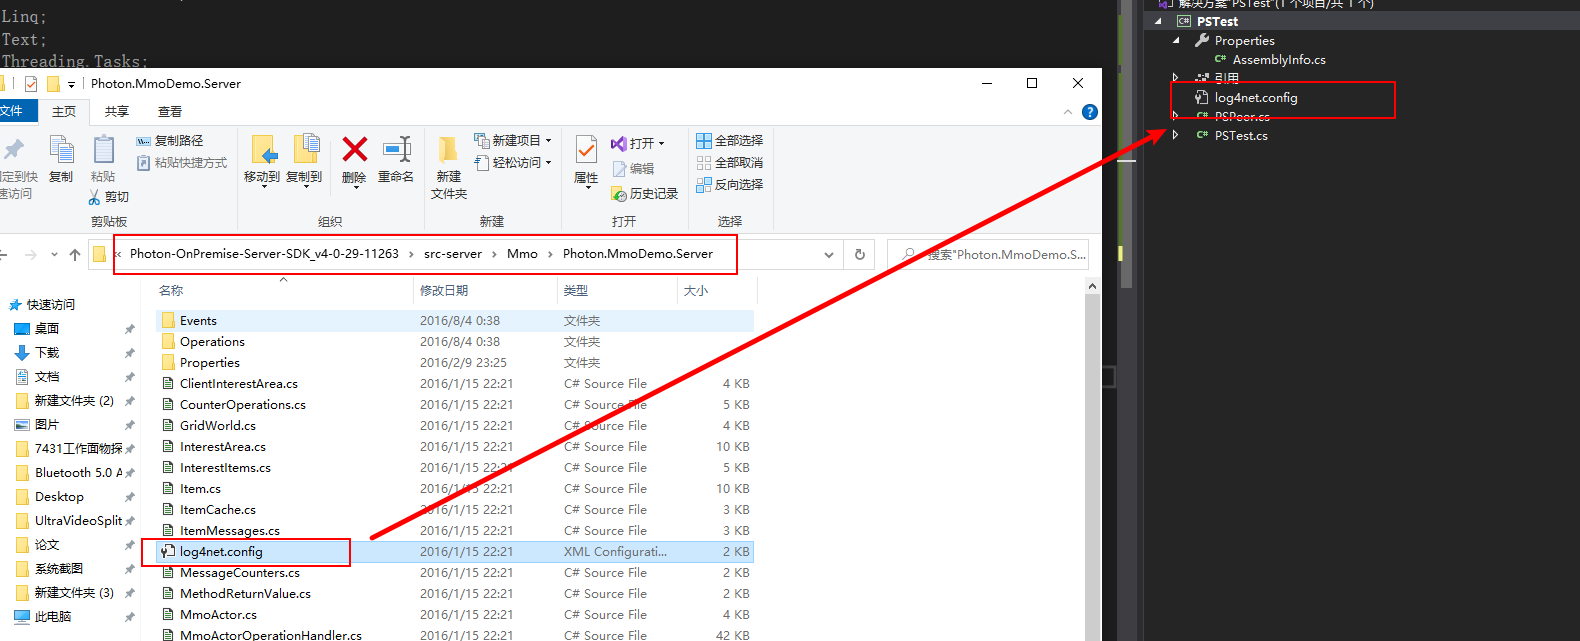The width and height of the screenshot is (1580, 641).
Task: Select the Properties folder in file list
Action: tap(455, 363)
